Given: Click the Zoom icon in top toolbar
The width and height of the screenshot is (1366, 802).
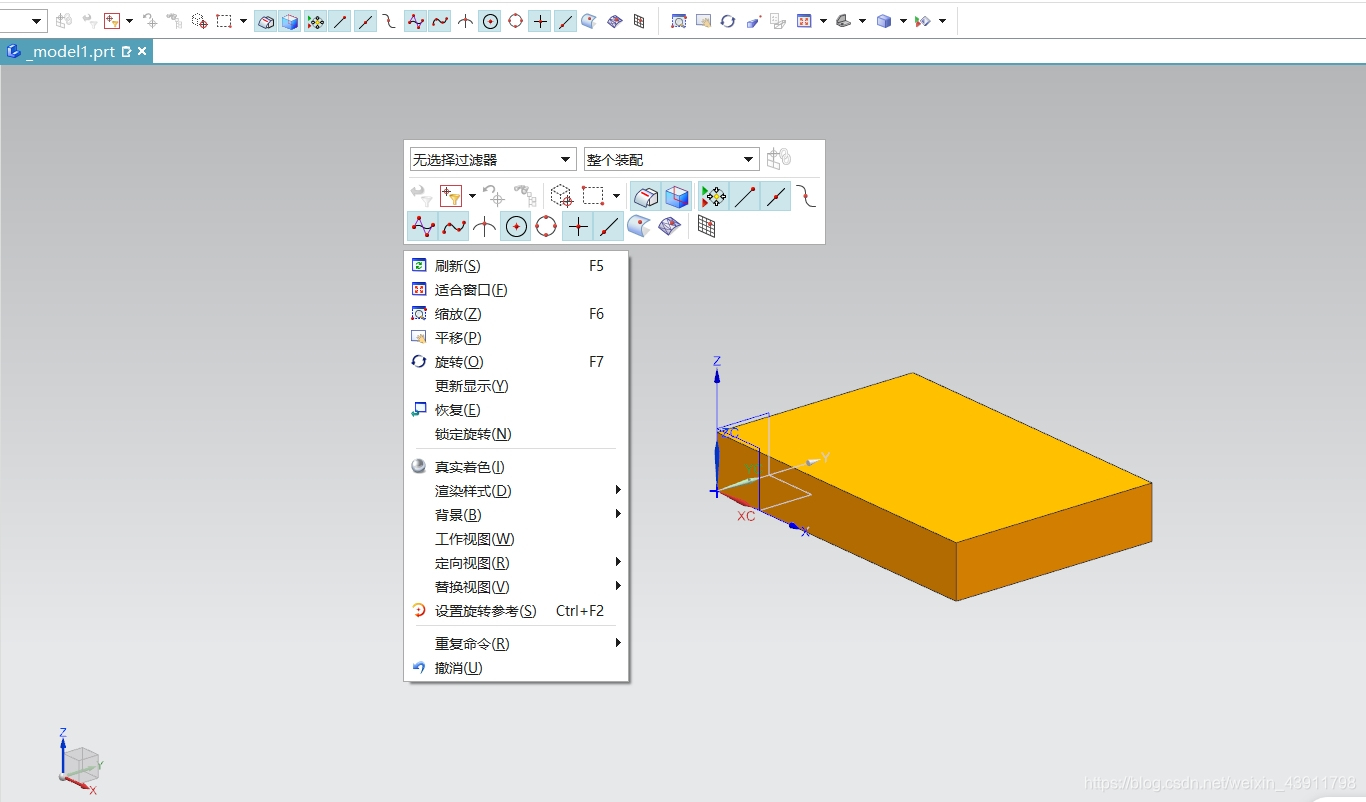Looking at the screenshot, I should tap(679, 20).
